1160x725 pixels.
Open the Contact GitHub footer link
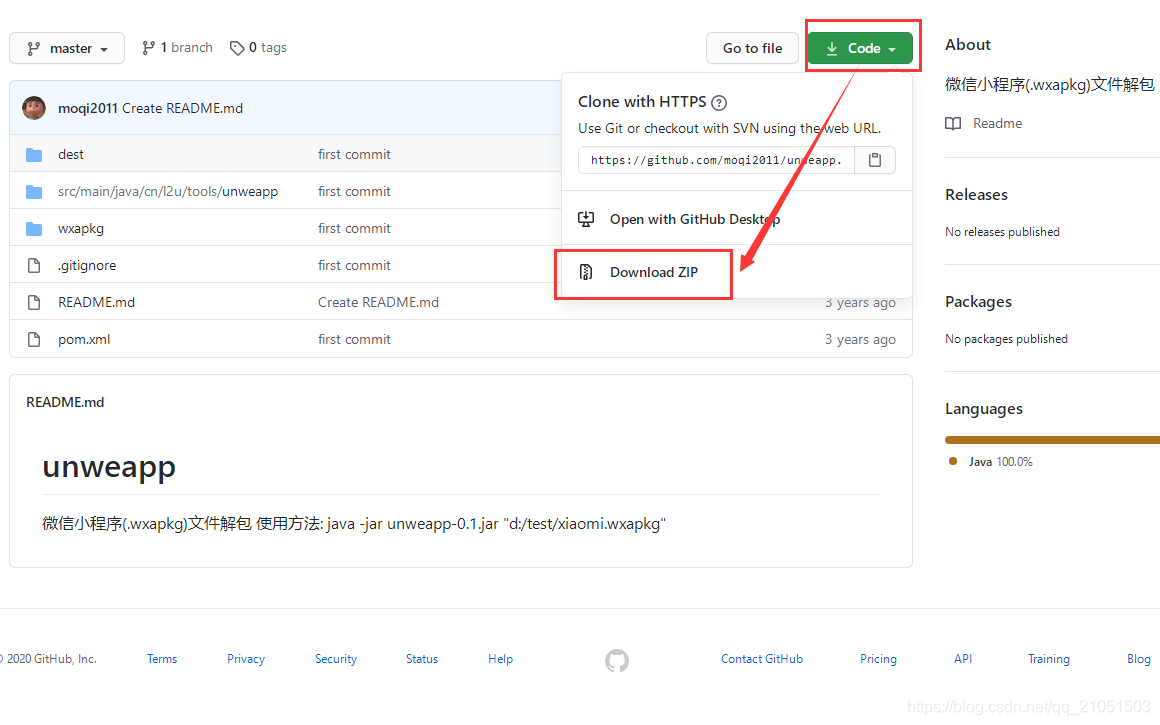[762, 658]
